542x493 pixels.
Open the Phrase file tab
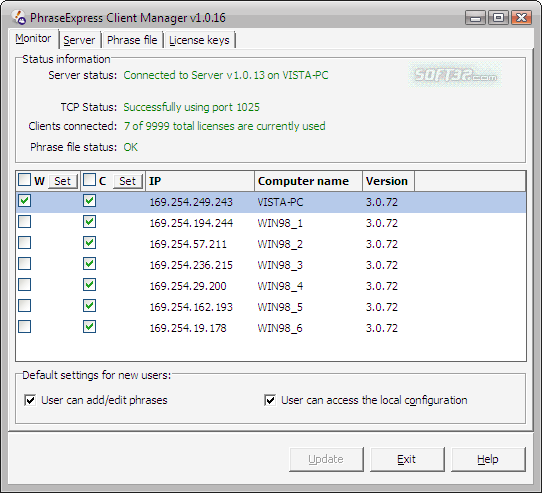(x=132, y=40)
